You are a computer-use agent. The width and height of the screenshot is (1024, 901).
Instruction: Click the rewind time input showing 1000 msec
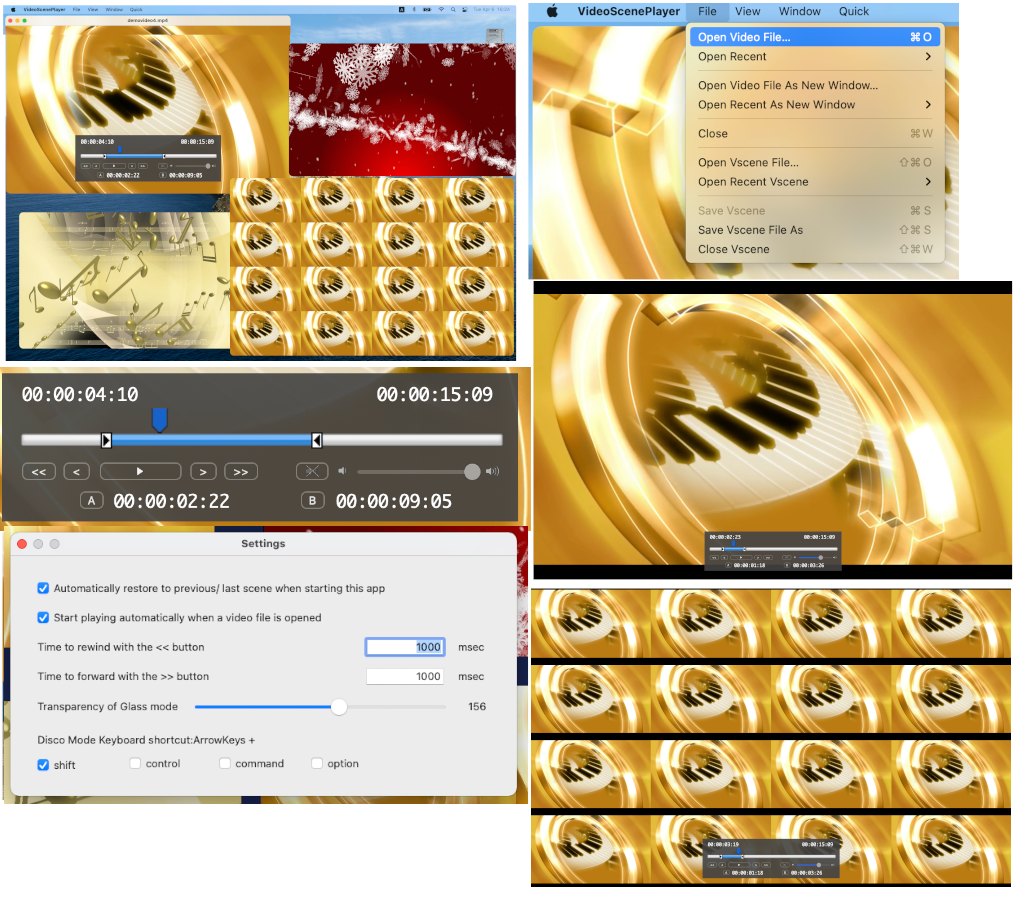pos(404,647)
